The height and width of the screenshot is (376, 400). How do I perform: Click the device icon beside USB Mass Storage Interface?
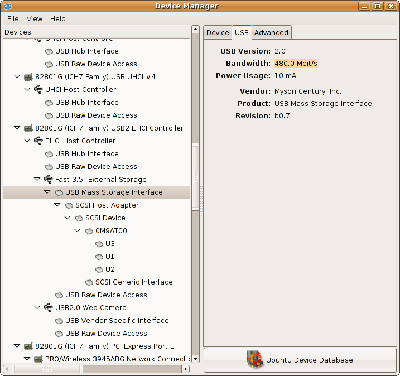point(59,192)
